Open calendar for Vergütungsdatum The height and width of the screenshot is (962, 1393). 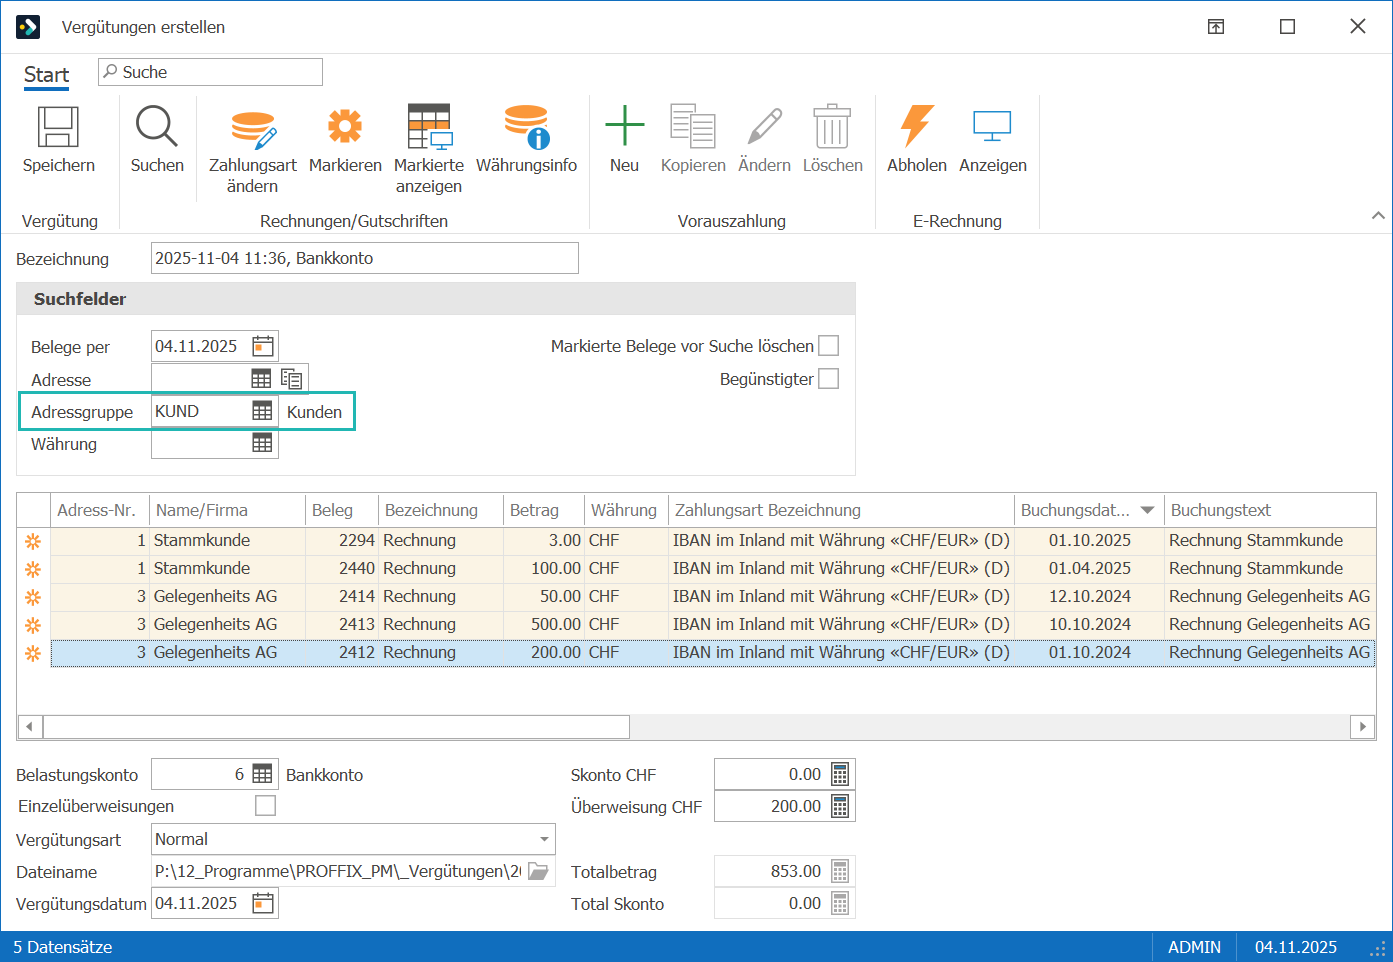coord(263,903)
